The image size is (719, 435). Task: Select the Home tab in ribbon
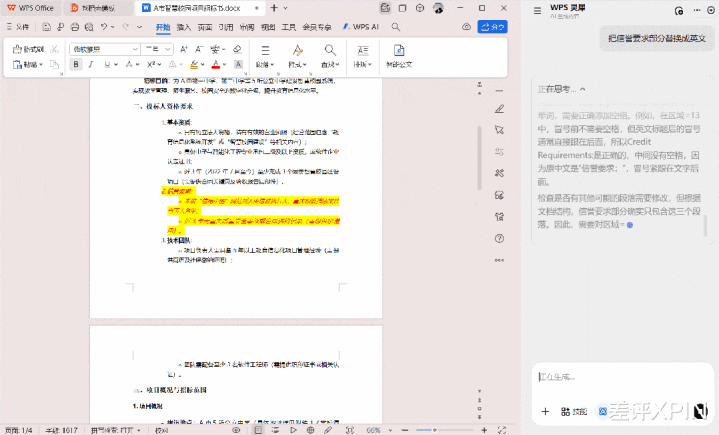163,27
